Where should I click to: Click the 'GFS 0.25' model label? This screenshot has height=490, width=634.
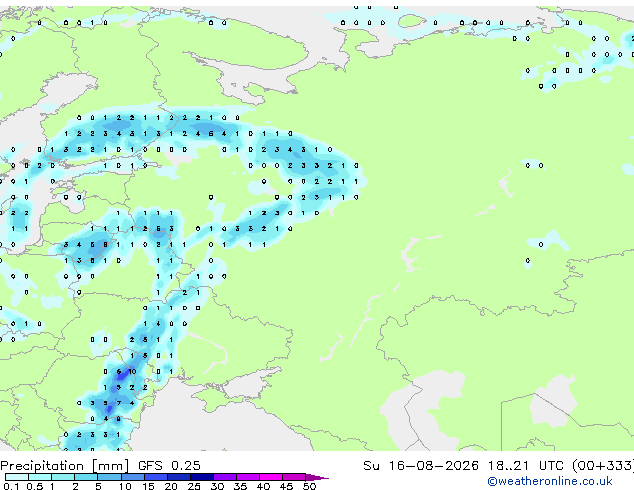(x=169, y=466)
